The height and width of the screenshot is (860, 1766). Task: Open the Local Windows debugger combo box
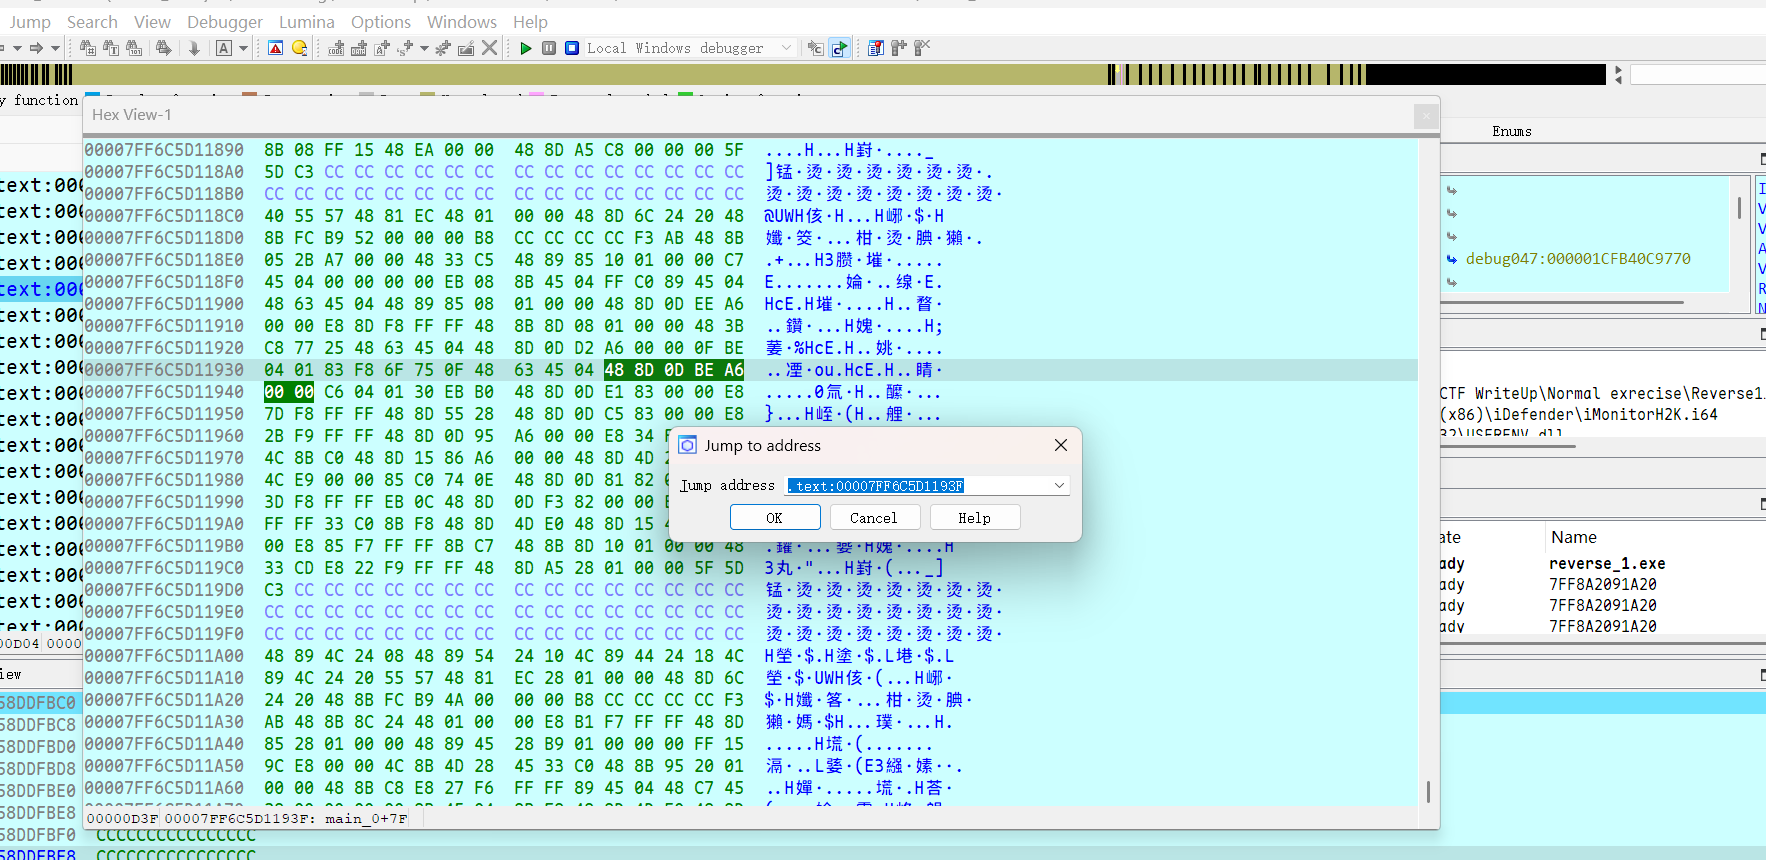pos(690,48)
